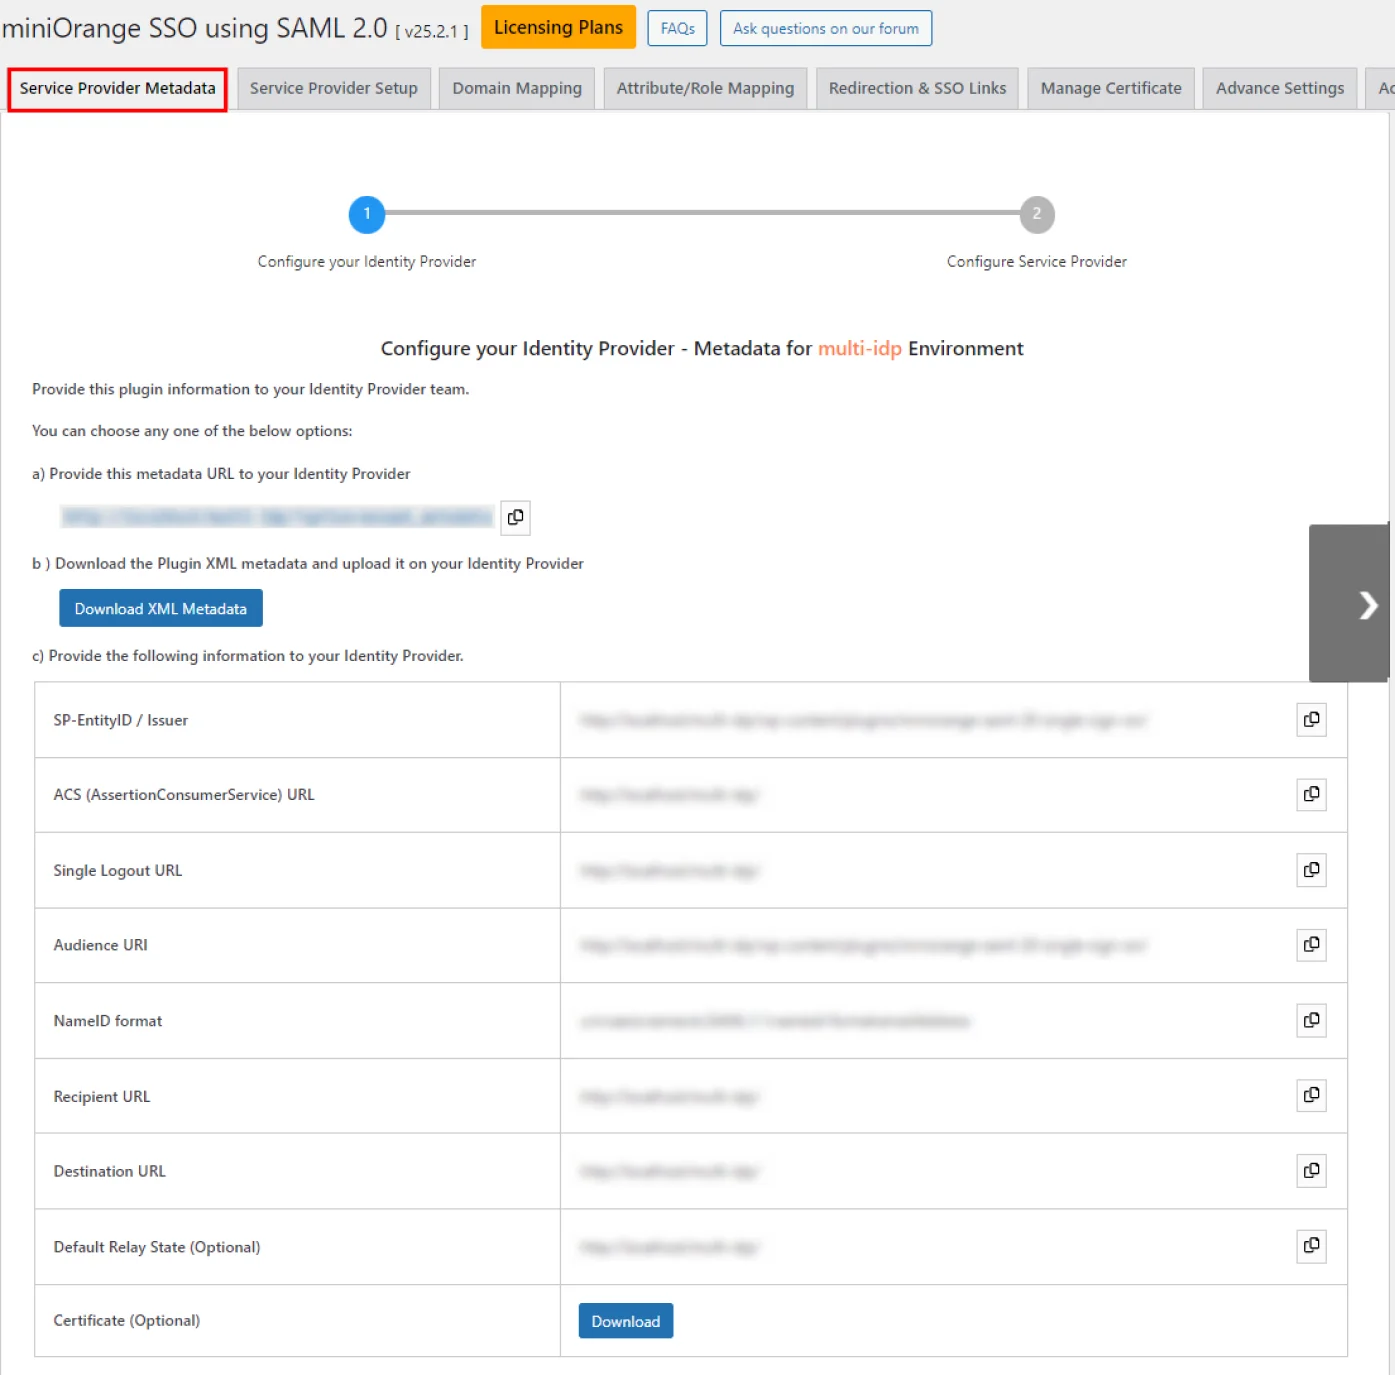Download XML Metadata file
Screen dimensions: 1395x1375
161,608
